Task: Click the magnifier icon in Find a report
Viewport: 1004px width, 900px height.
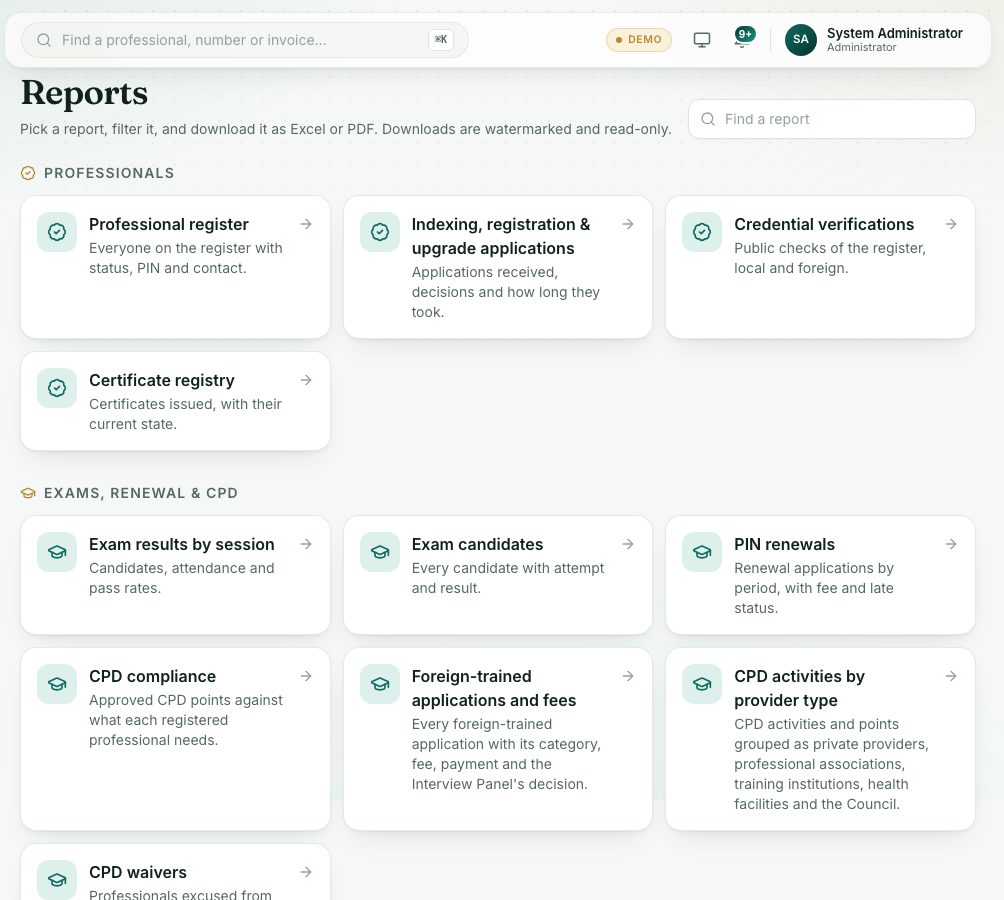Action: [708, 119]
